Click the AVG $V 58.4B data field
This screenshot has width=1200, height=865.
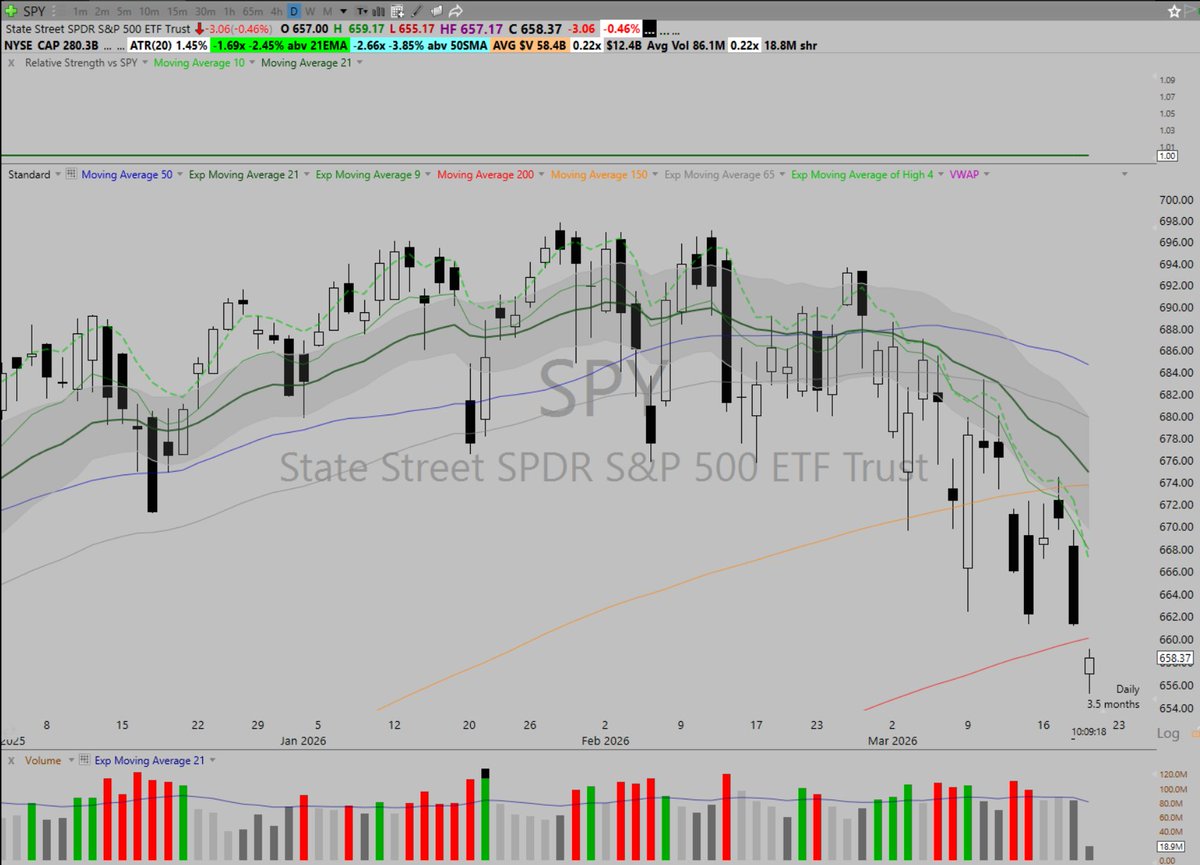coord(528,46)
